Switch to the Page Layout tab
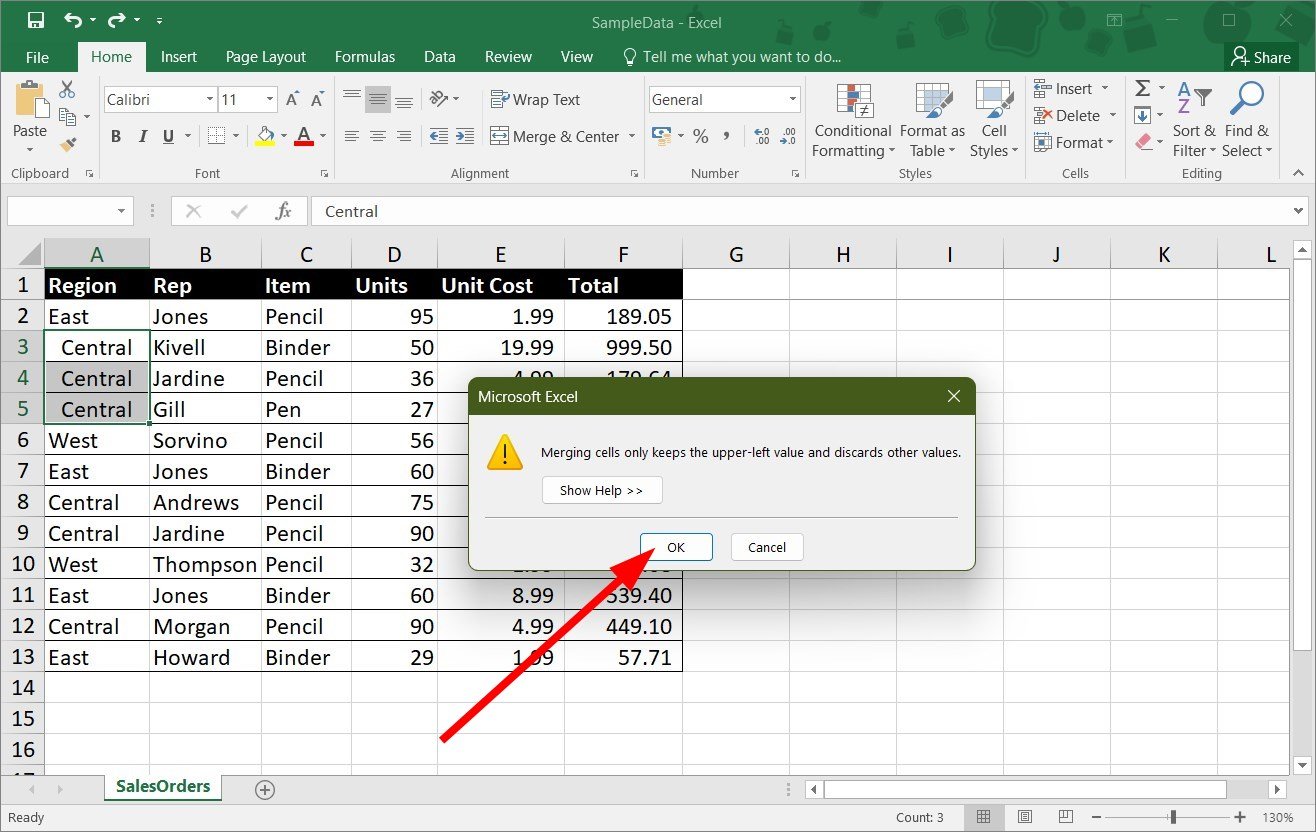The height and width of the screenshot is (832, 1316). tap(266, 57)
